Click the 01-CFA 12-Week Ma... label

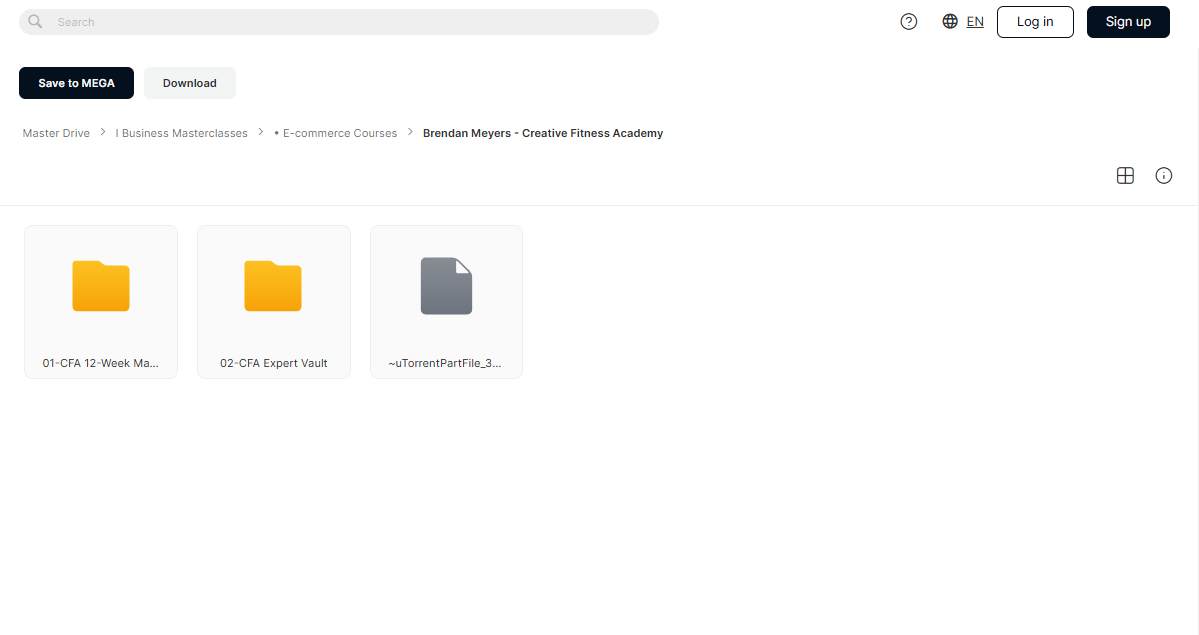(101, 363)
